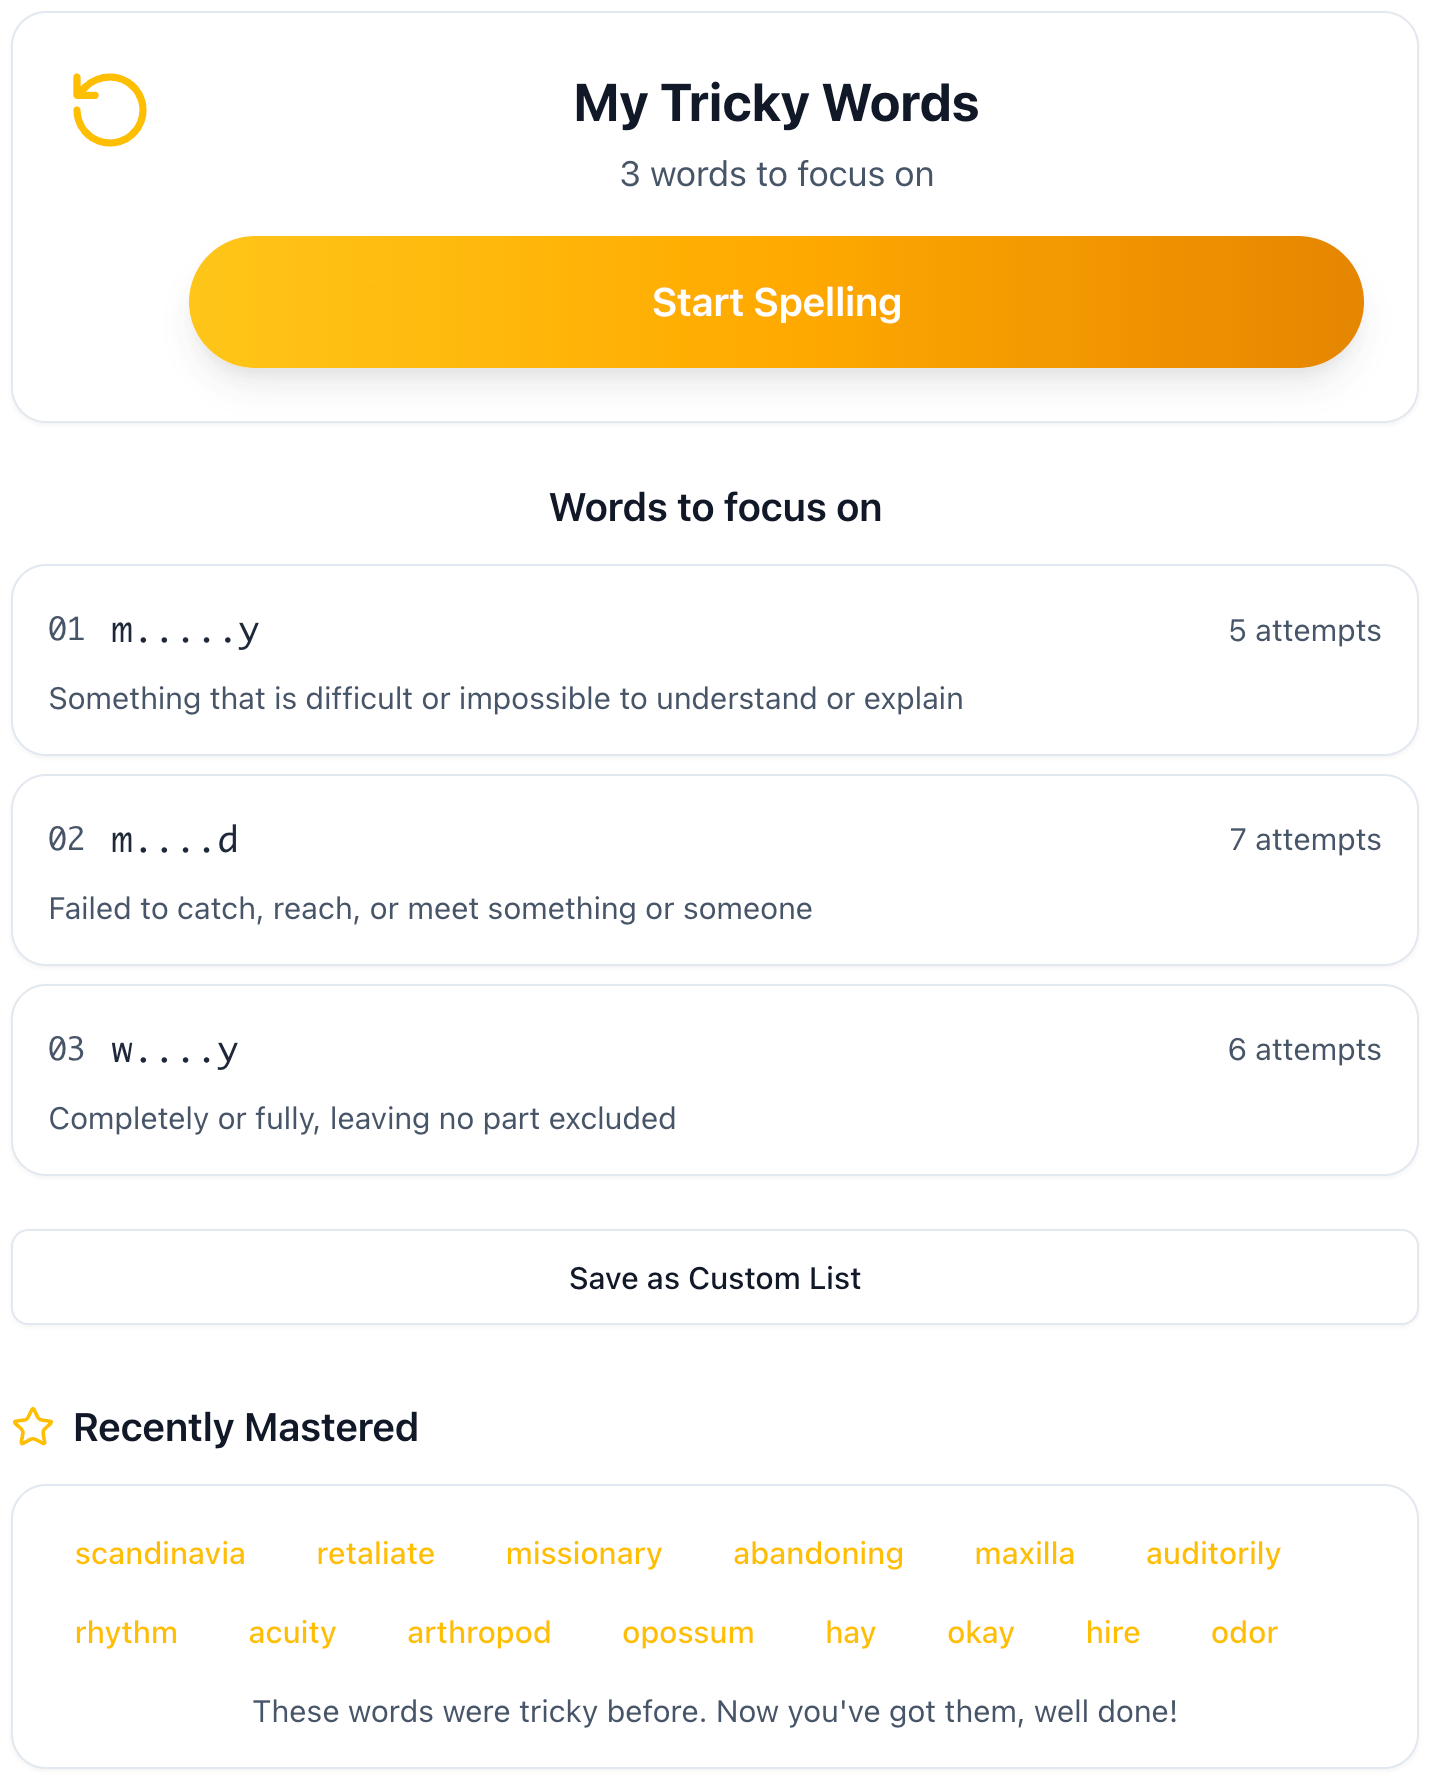Open the mastered word hire
The height and width of the screenshot is (1778, 1434).
coord(1112,1632)
